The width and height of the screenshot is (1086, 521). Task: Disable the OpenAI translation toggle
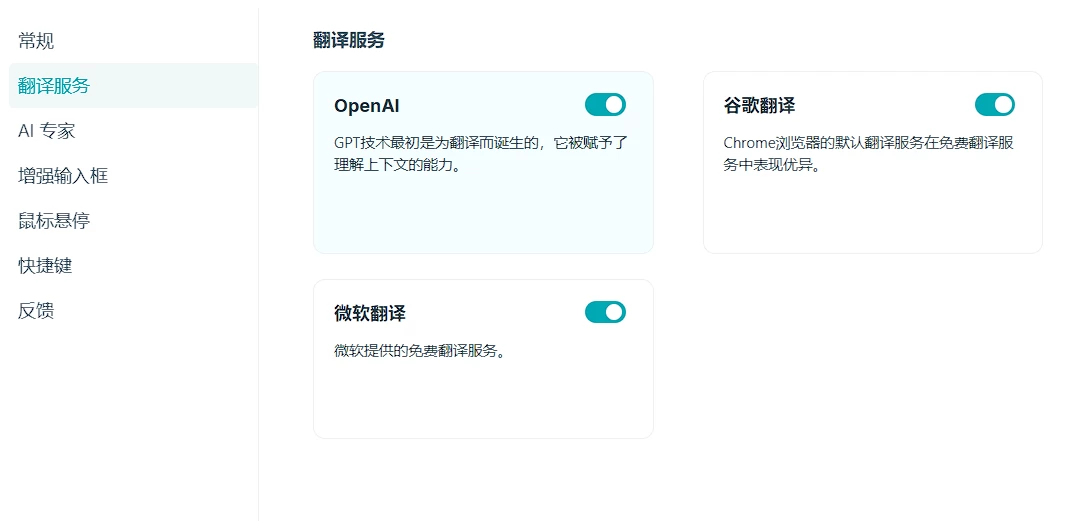point(605,105)
